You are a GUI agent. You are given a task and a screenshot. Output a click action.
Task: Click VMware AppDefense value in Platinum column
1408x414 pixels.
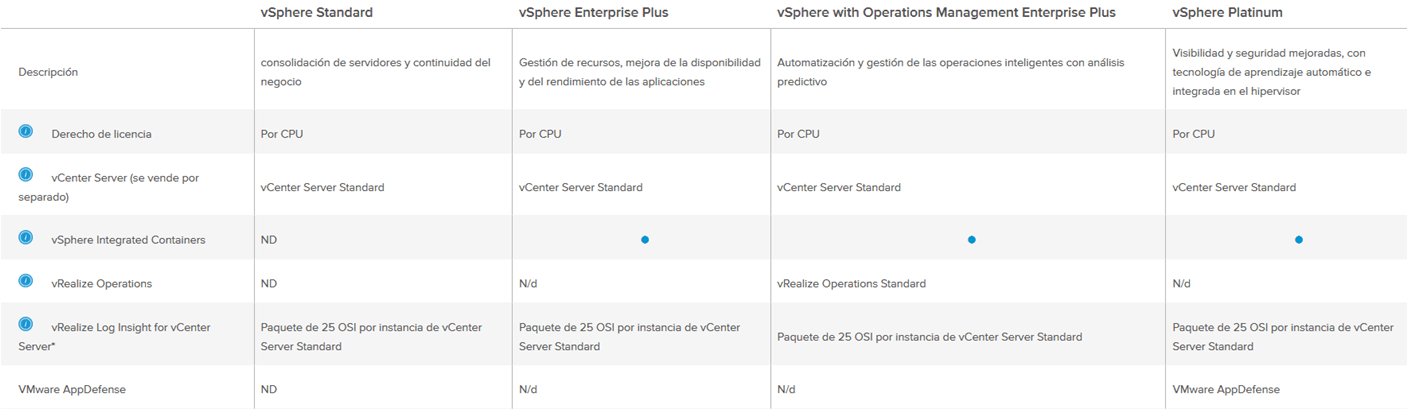click(x=1226, y=389)
